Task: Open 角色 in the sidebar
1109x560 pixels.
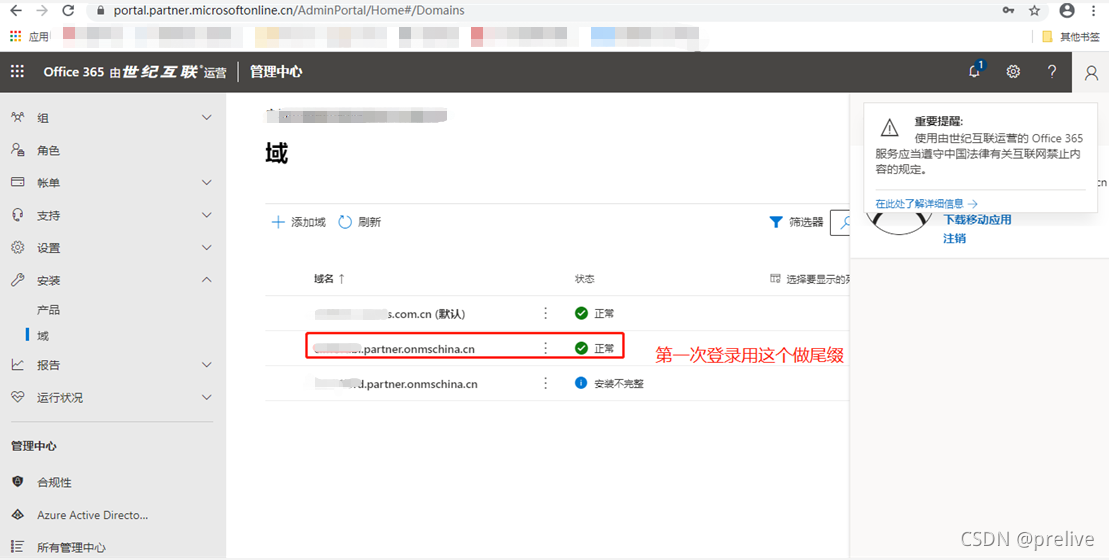Action: 48,151
